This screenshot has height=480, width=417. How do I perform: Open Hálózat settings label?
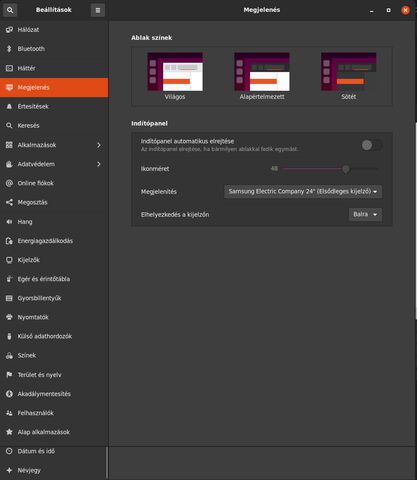(x=28, y=30)
